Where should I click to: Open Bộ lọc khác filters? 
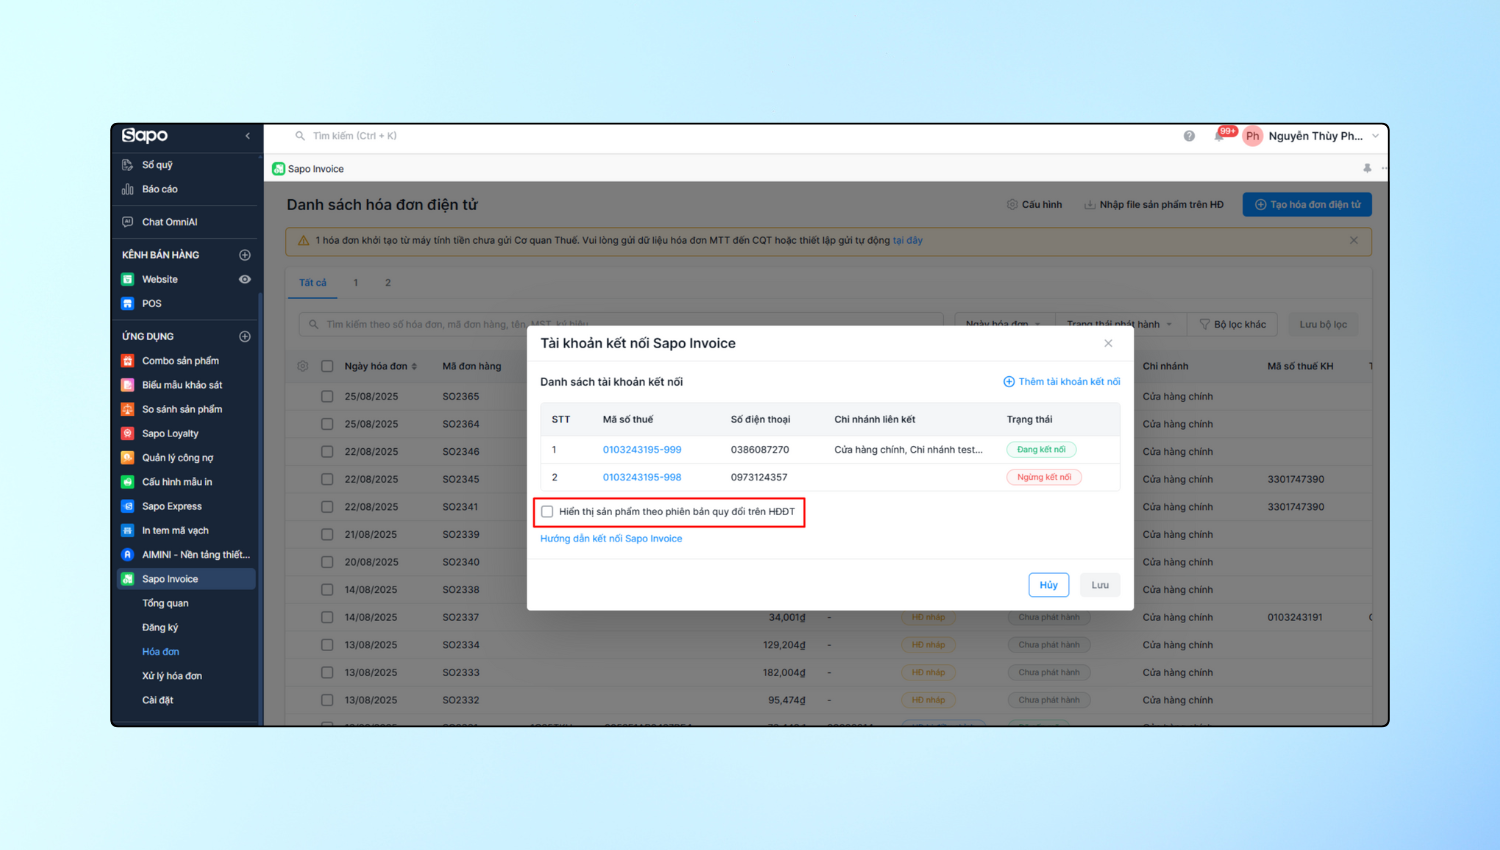[1233, 324]
